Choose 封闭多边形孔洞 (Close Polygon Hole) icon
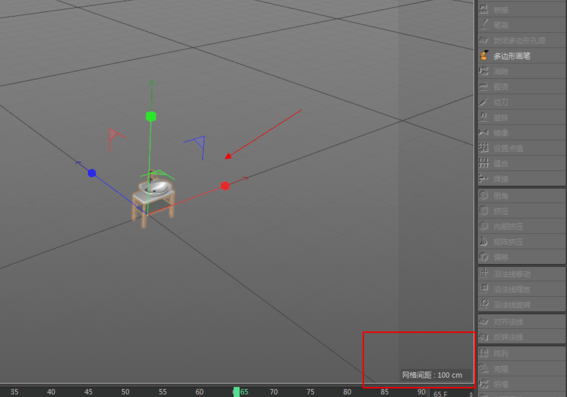 click(483, 40)
